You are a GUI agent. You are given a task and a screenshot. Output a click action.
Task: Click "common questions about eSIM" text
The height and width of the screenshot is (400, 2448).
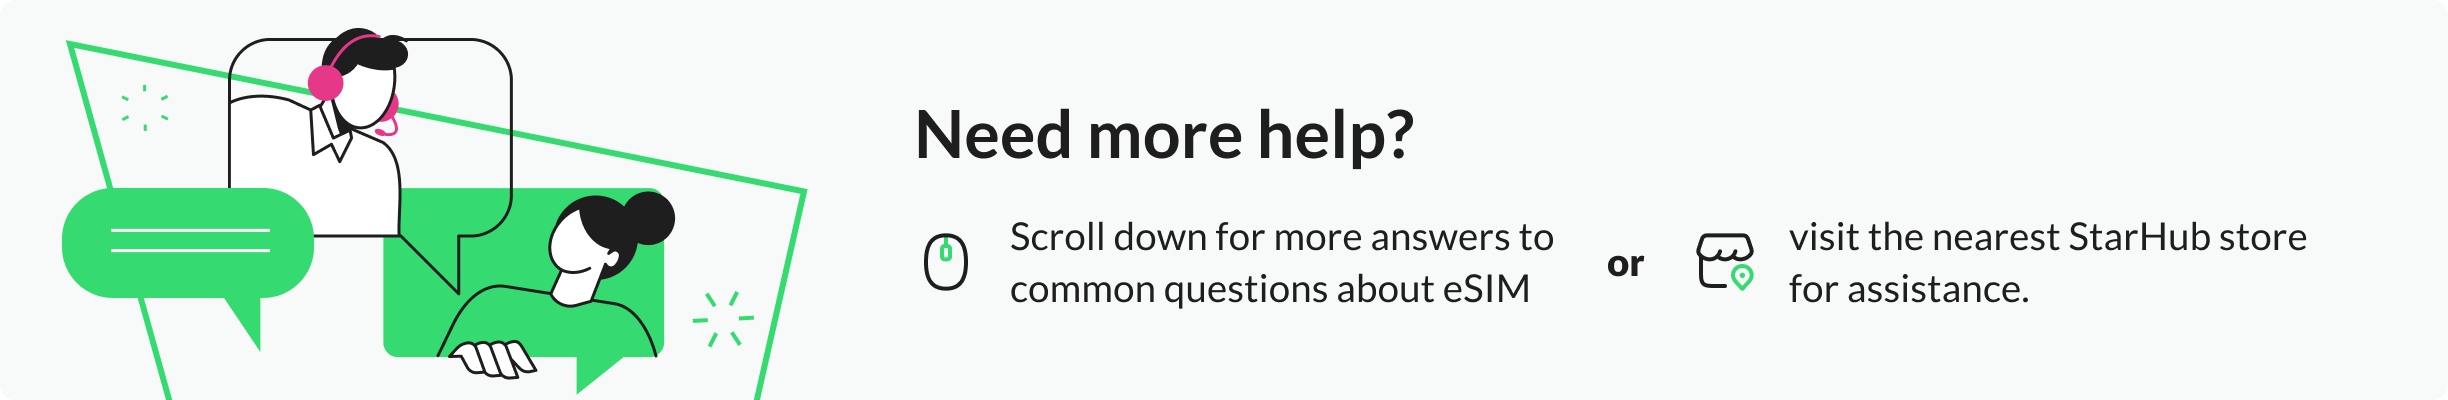[x=1269, y=289]
